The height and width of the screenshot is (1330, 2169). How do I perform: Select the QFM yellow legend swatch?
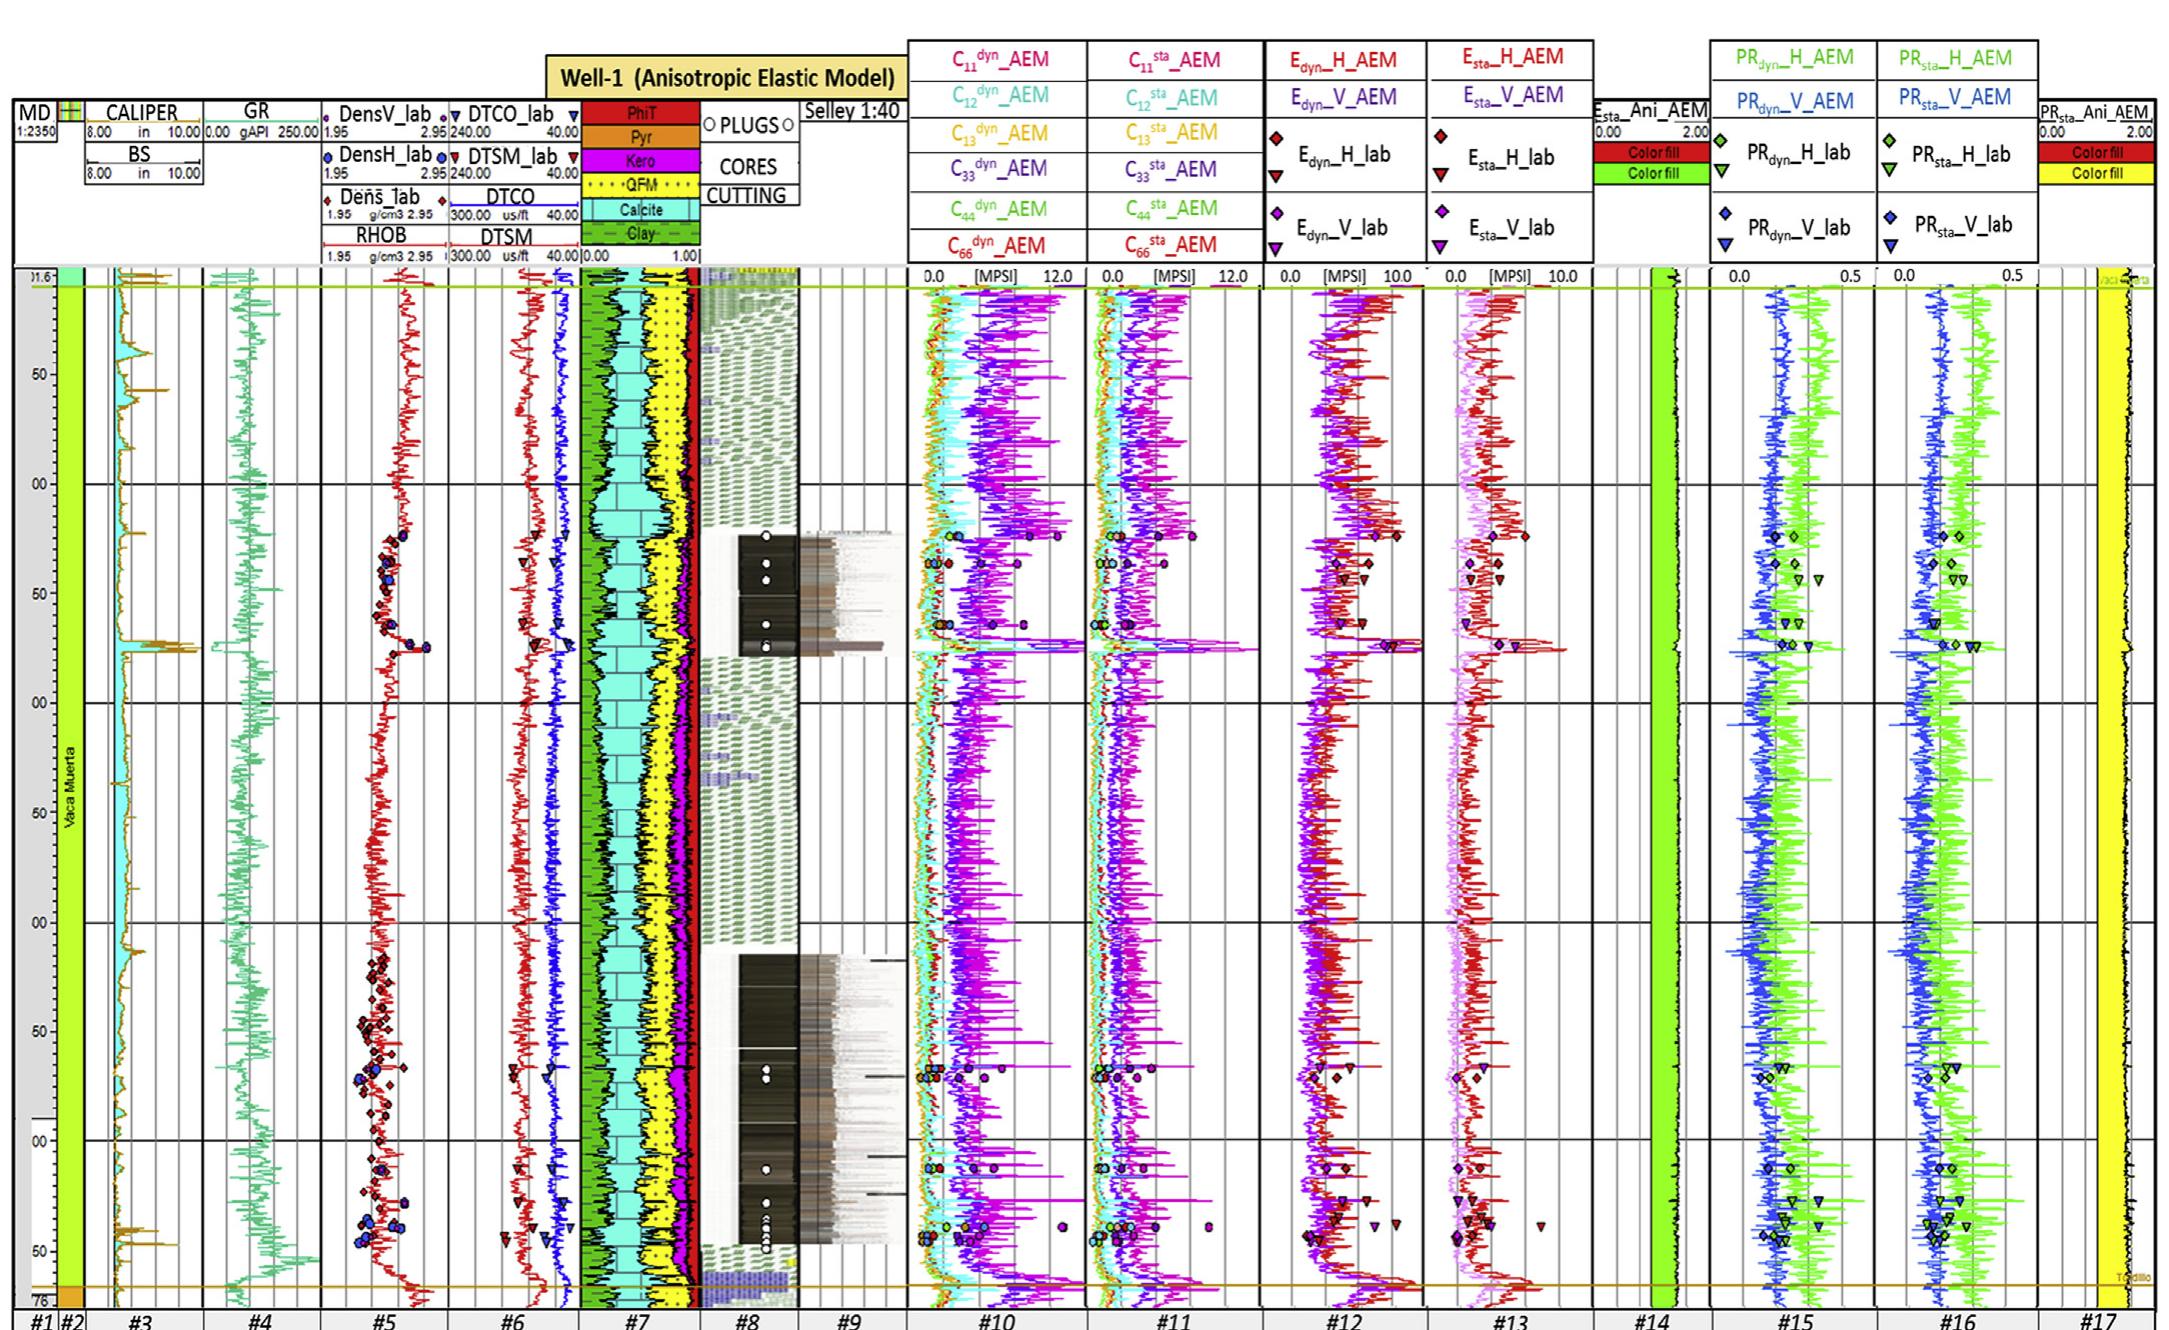click(640, 185)
